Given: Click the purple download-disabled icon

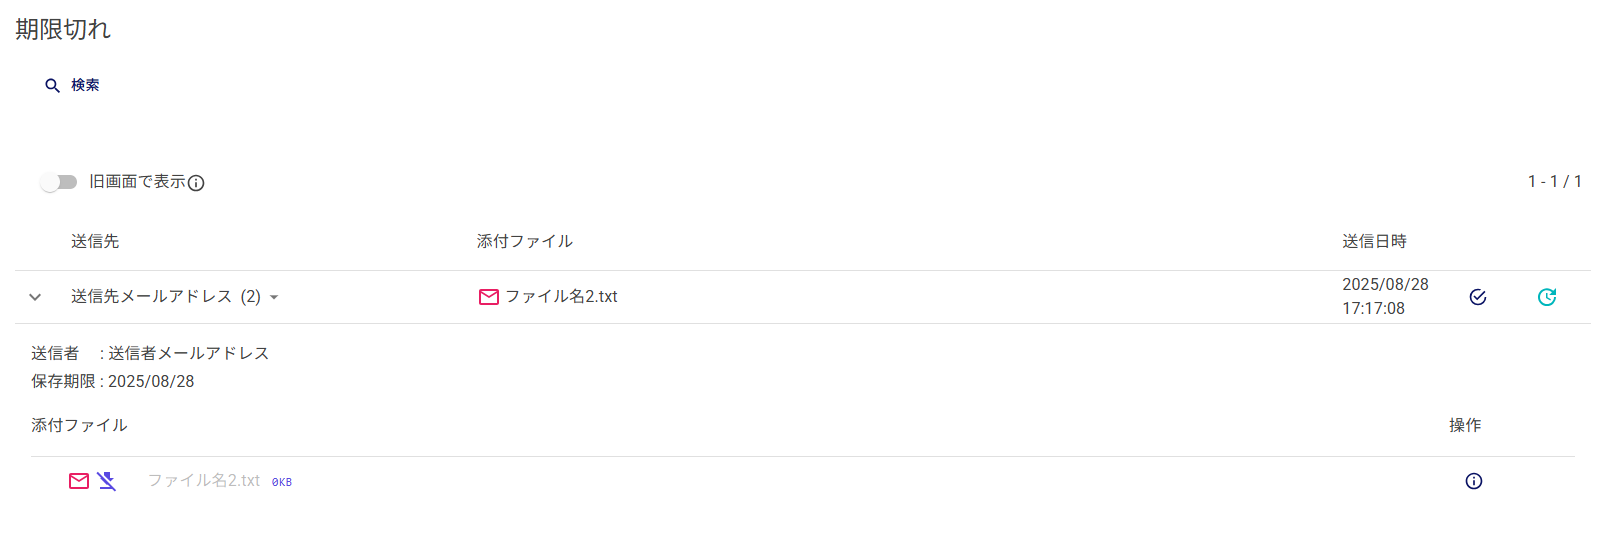Looking at the screenshot, I should (107, 481).
